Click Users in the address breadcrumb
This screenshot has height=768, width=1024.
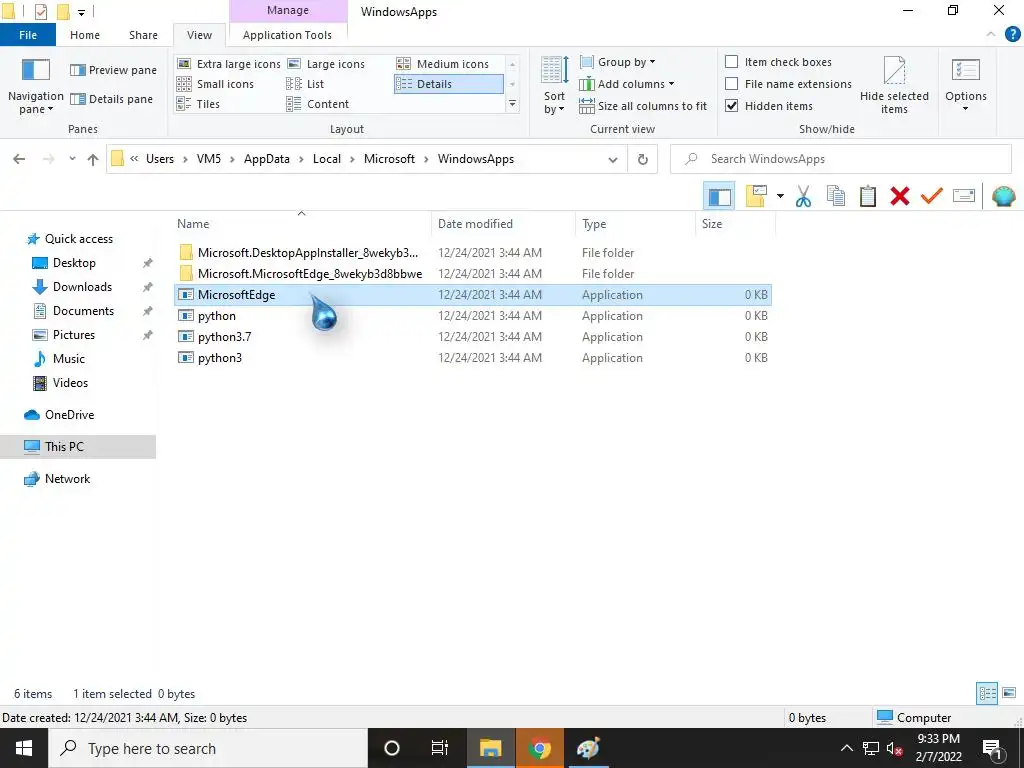pyautogui.click(x=160, y=159)
